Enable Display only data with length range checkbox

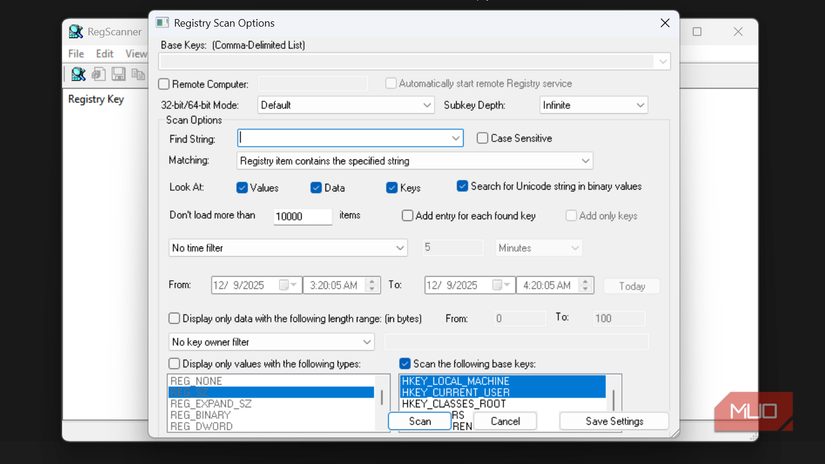(174, 318)
